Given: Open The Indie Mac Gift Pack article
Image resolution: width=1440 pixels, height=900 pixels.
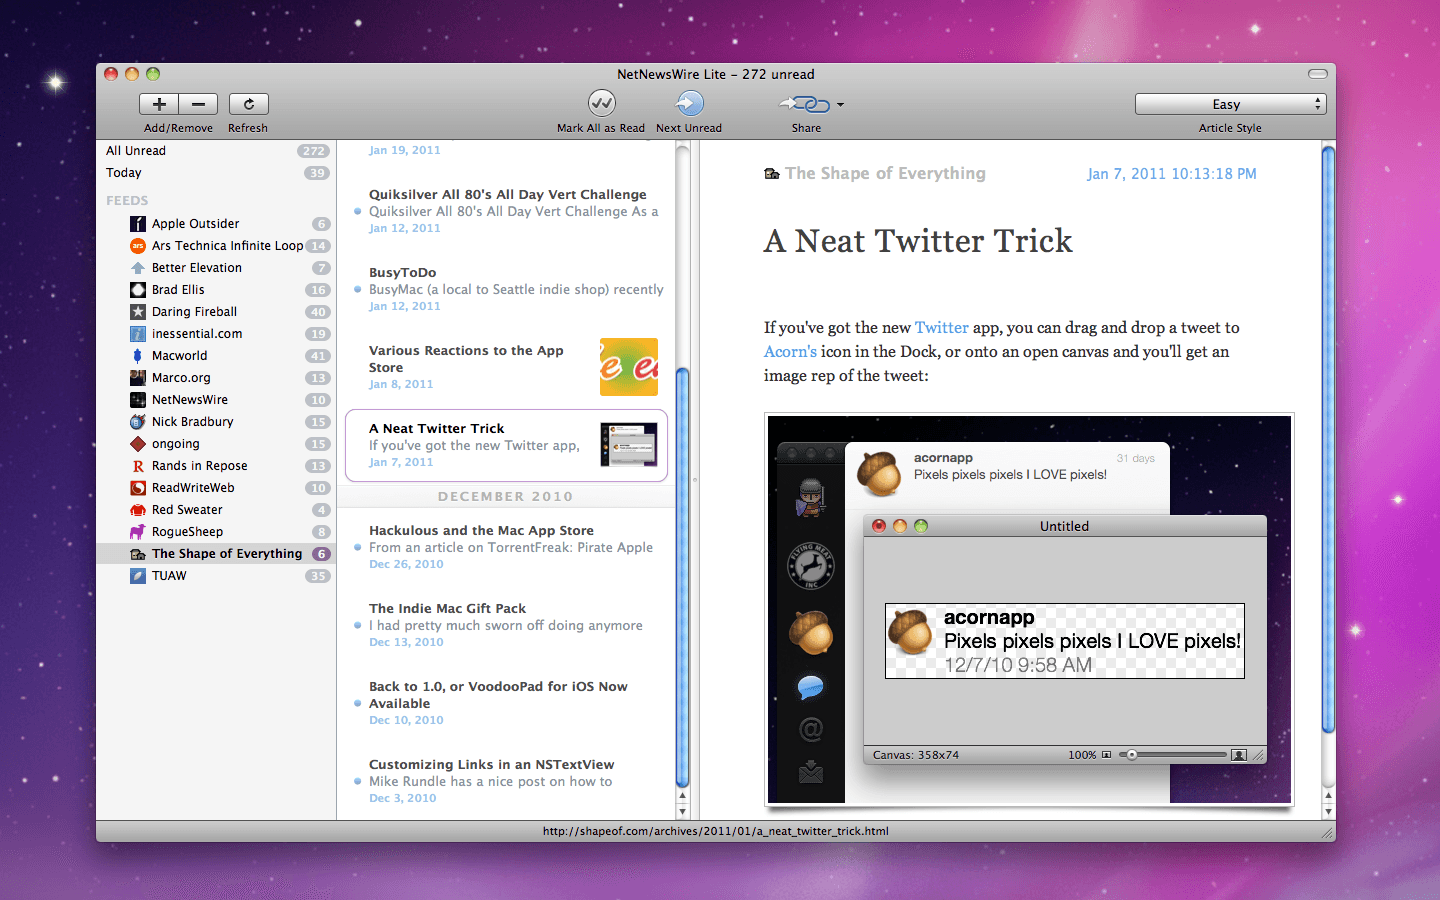Looking at the screenshot, I should [507, 625].
